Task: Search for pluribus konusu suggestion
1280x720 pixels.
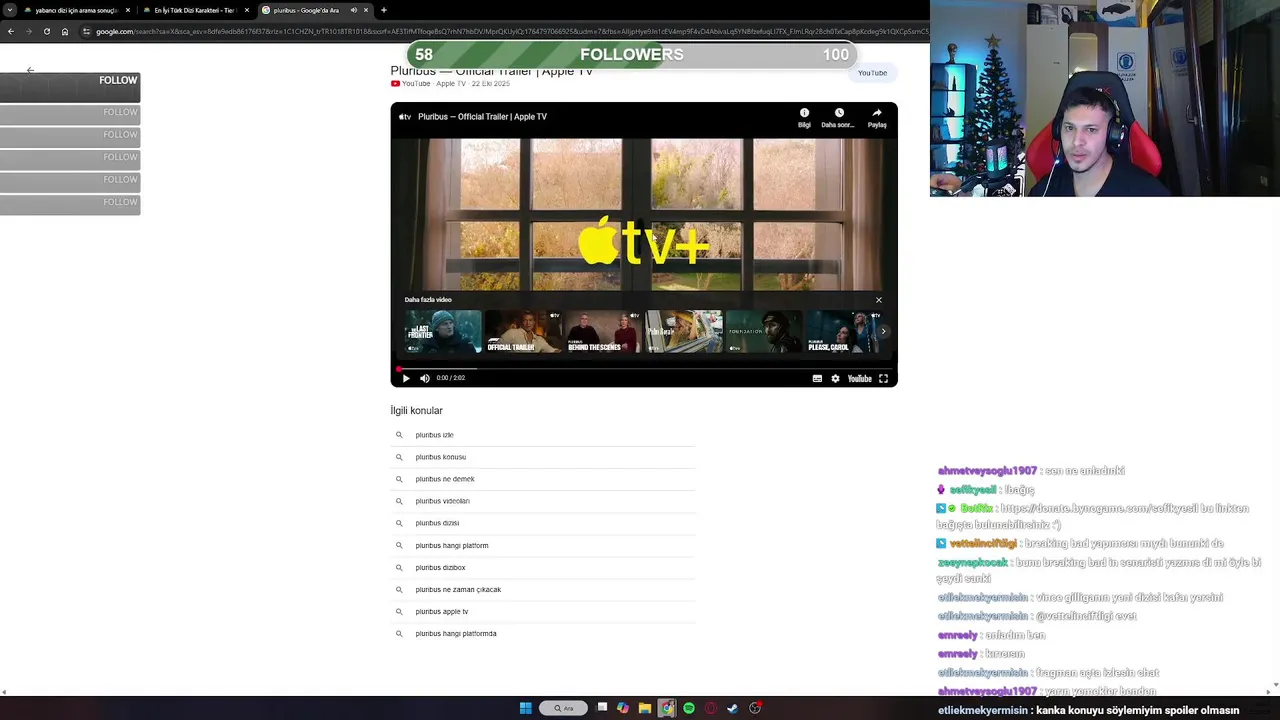Action: tap(542, 457)
